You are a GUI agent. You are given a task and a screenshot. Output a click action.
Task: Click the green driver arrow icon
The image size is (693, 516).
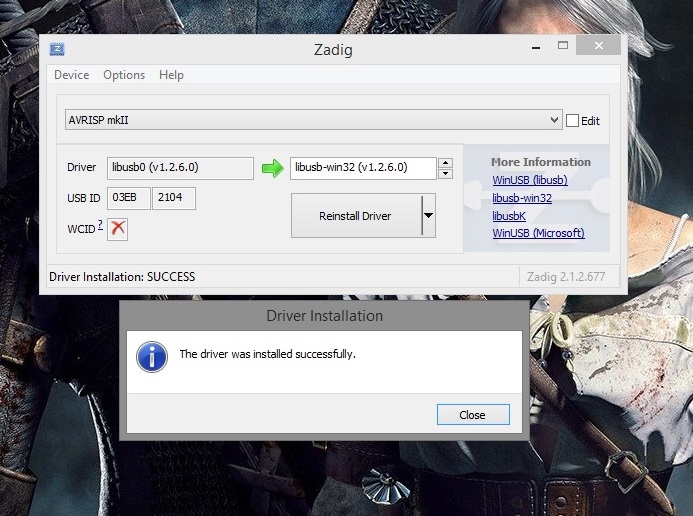[x=273, y=168]
